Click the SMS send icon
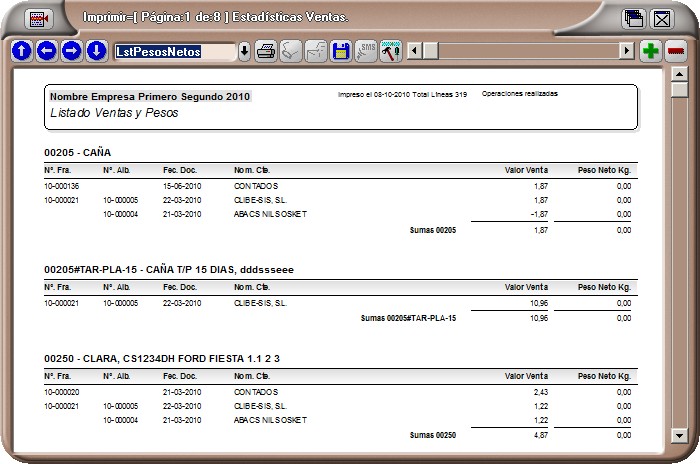This screenshot has width=700, height=464. (366, 51)
